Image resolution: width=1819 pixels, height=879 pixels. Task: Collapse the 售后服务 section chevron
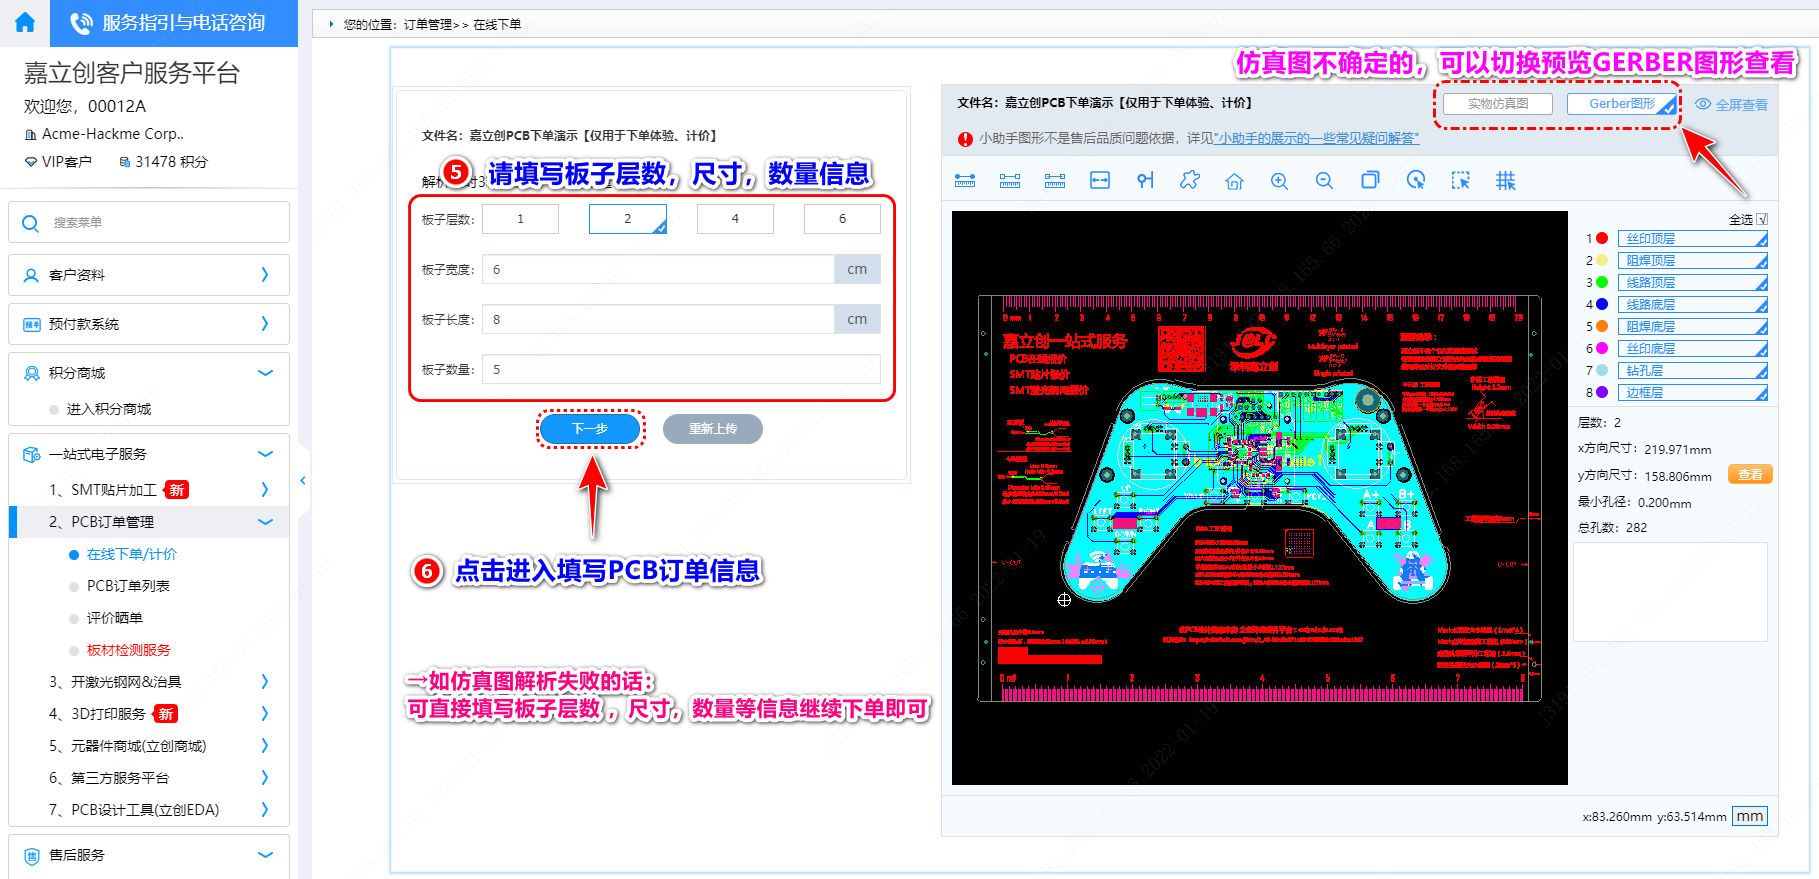265,855
